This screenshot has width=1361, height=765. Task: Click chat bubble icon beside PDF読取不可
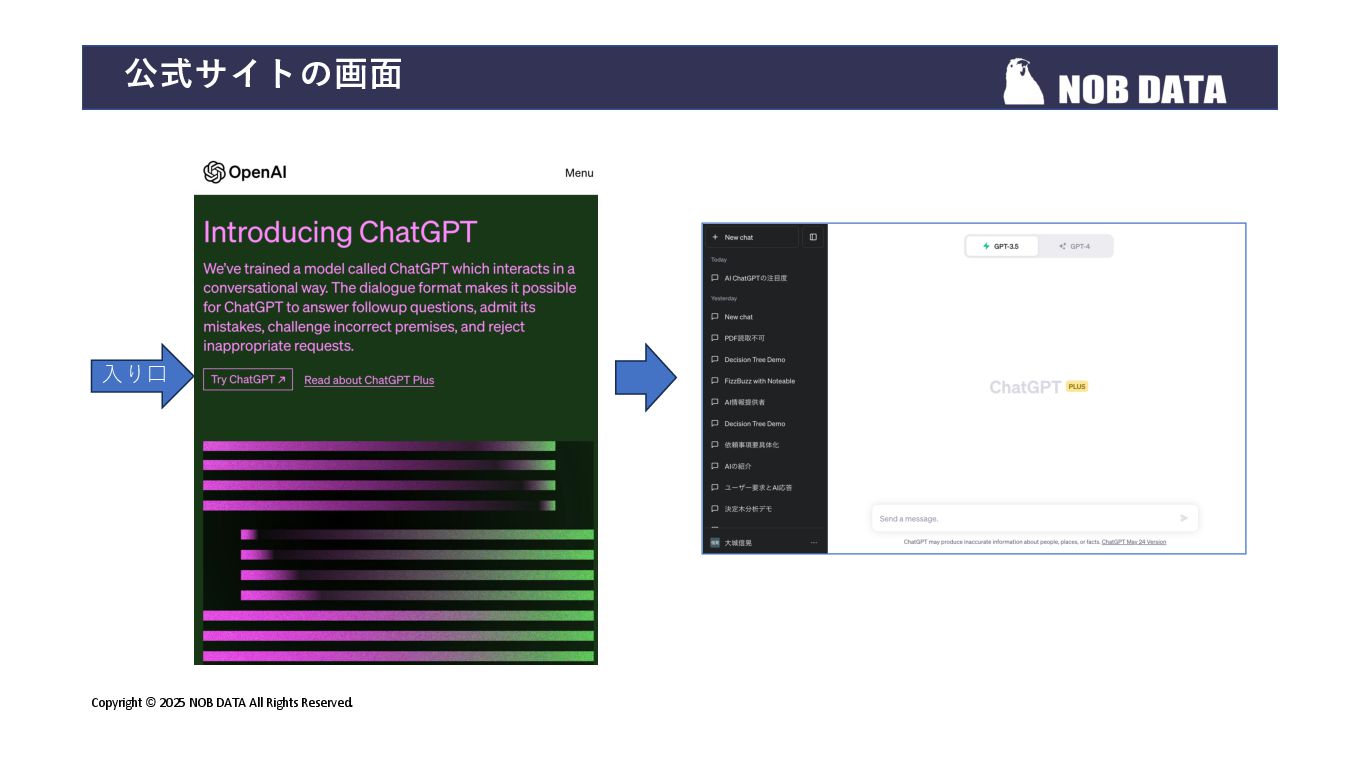pyautogui.click(x=714, y=338)
